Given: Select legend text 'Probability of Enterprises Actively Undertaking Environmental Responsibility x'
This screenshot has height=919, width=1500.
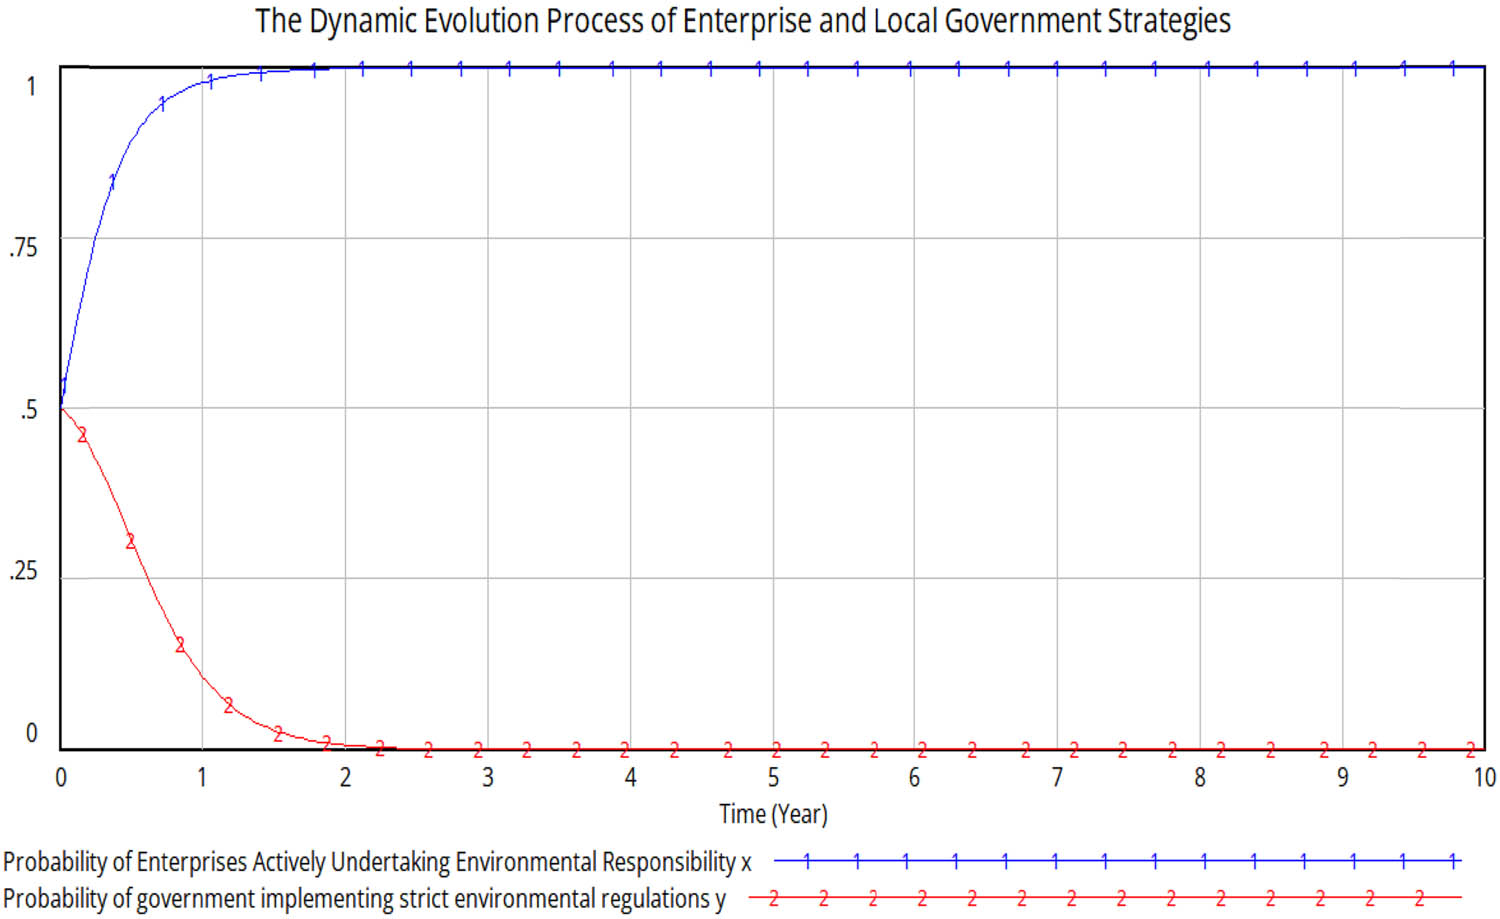Looking at the screenshot, I should 377,862.
